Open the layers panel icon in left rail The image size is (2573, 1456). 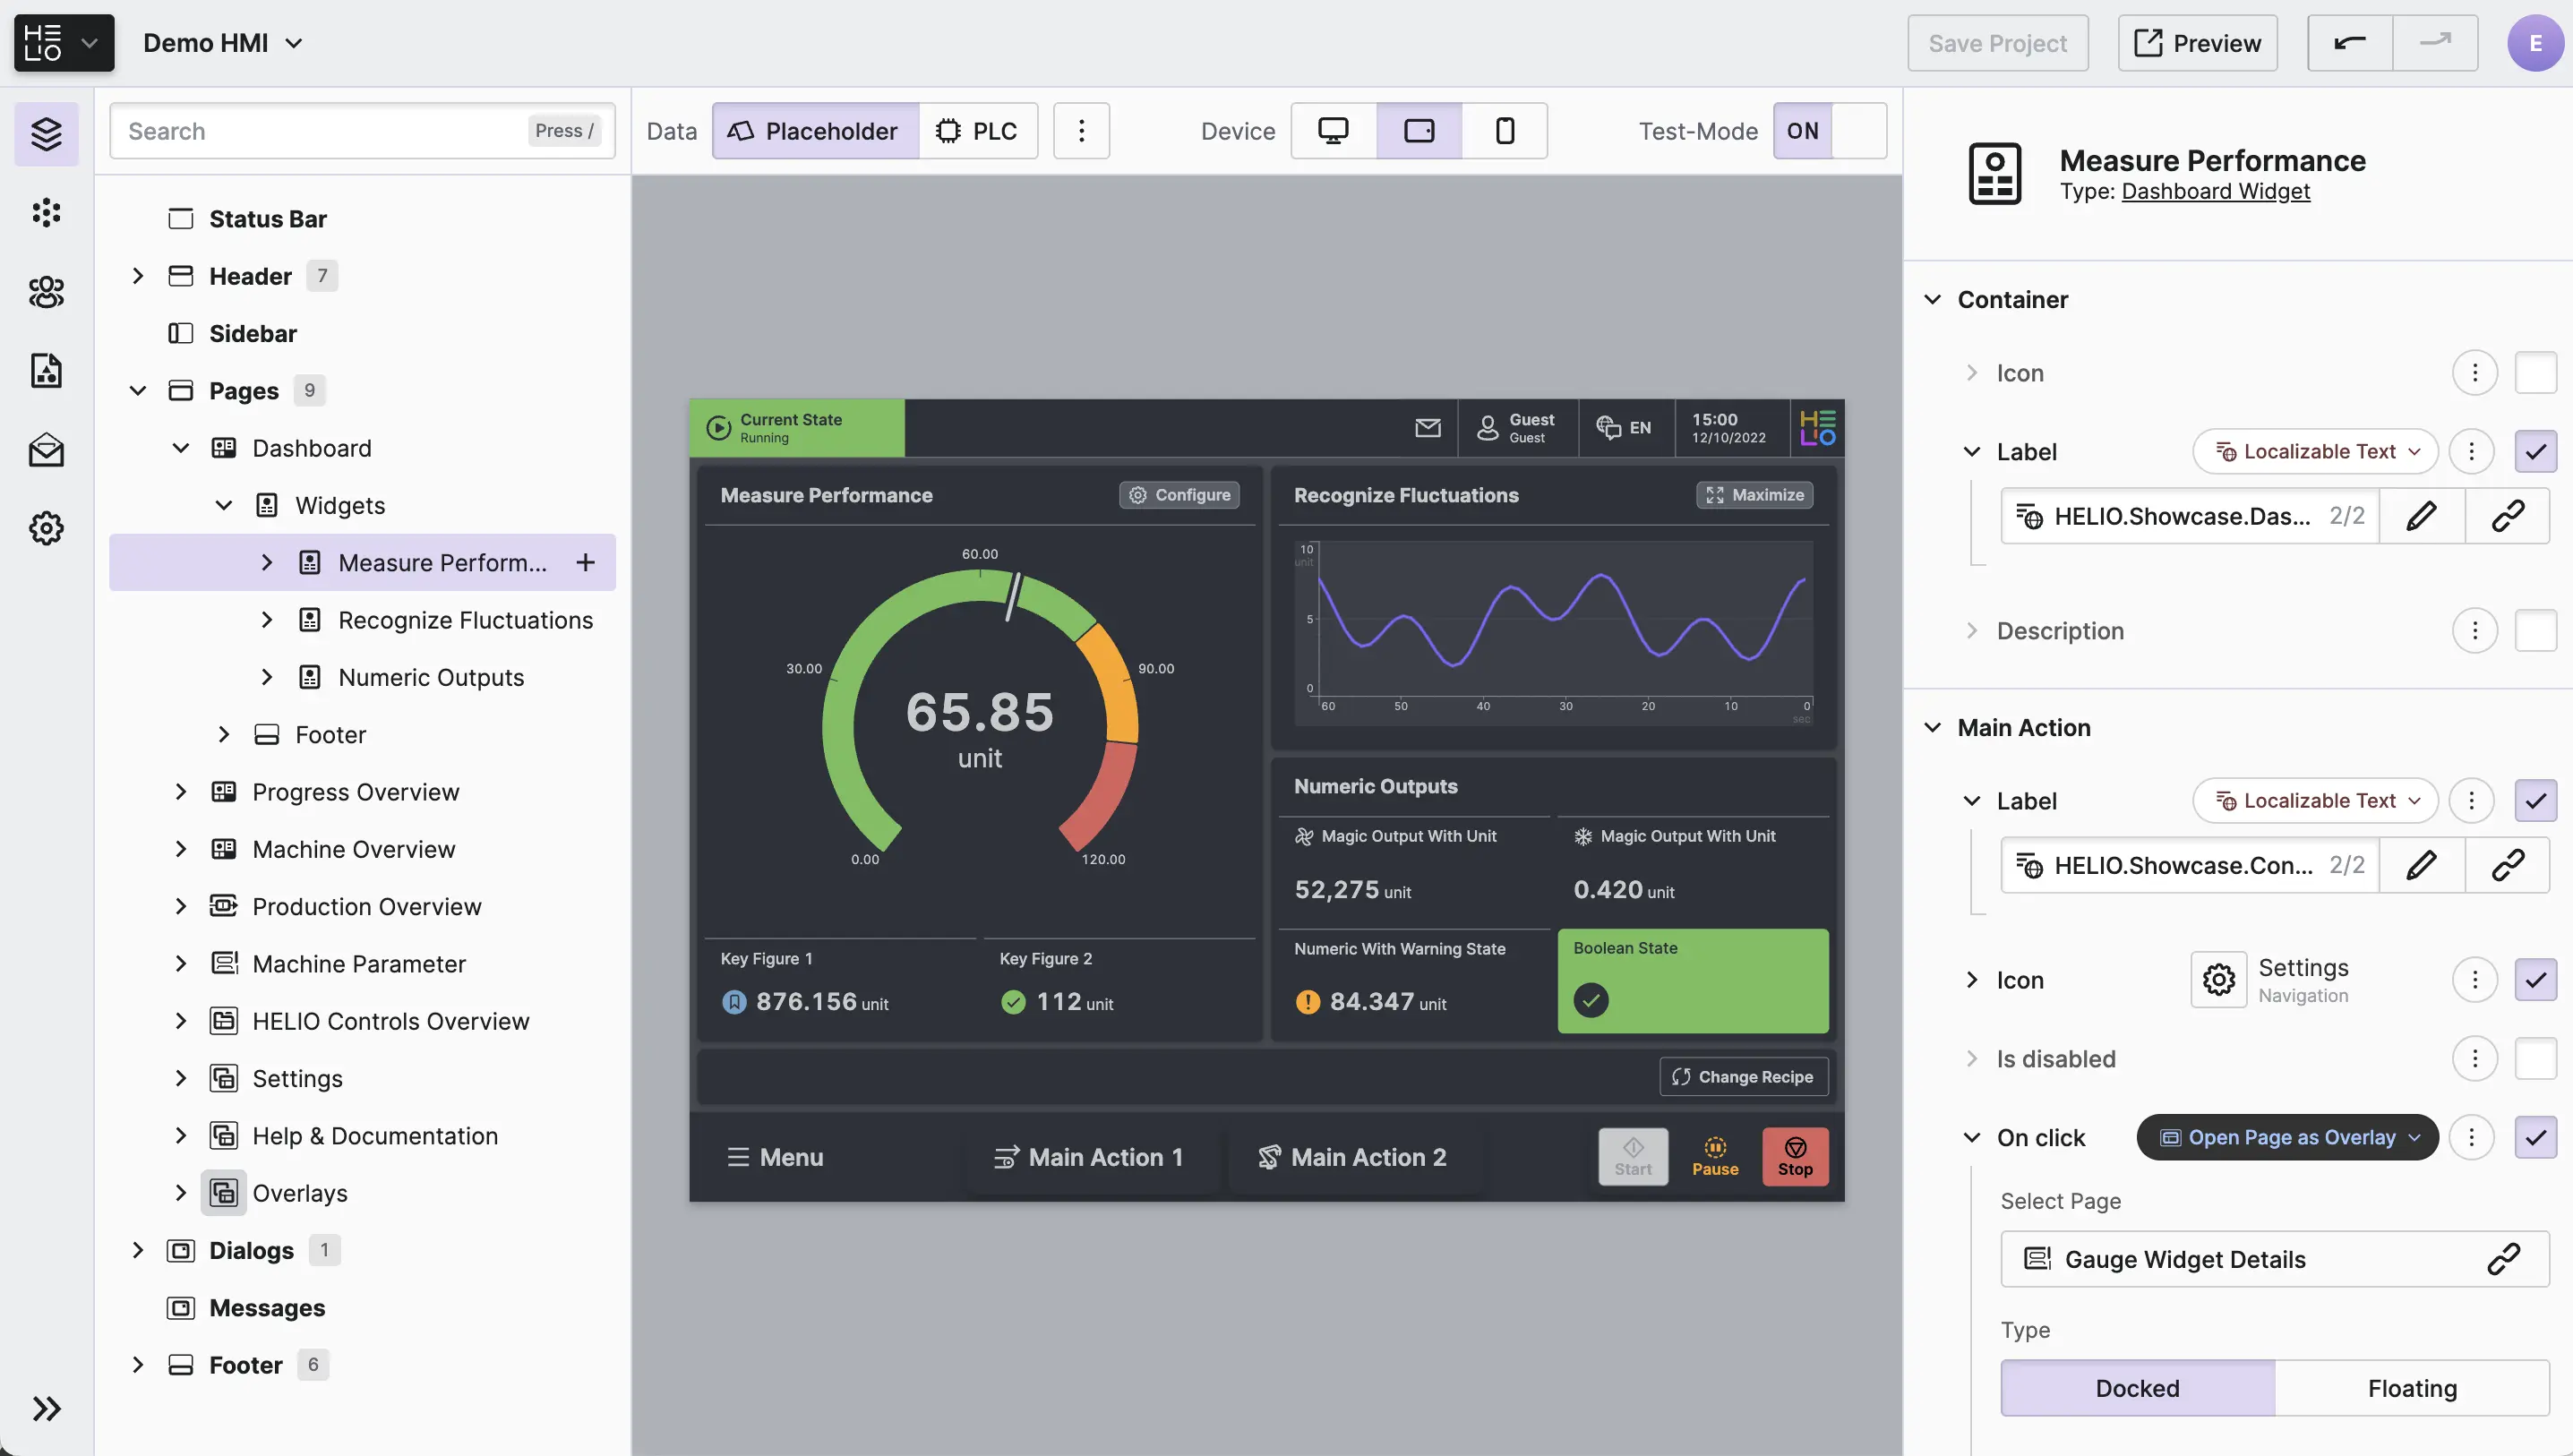pyautogui.click(x=46, y=133)
